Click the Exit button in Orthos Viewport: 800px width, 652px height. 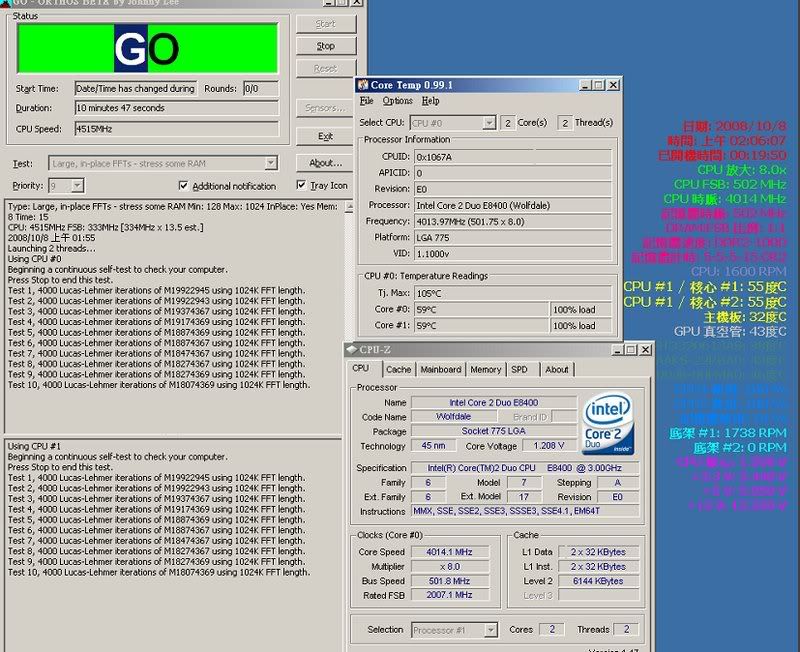coord(325,136)
